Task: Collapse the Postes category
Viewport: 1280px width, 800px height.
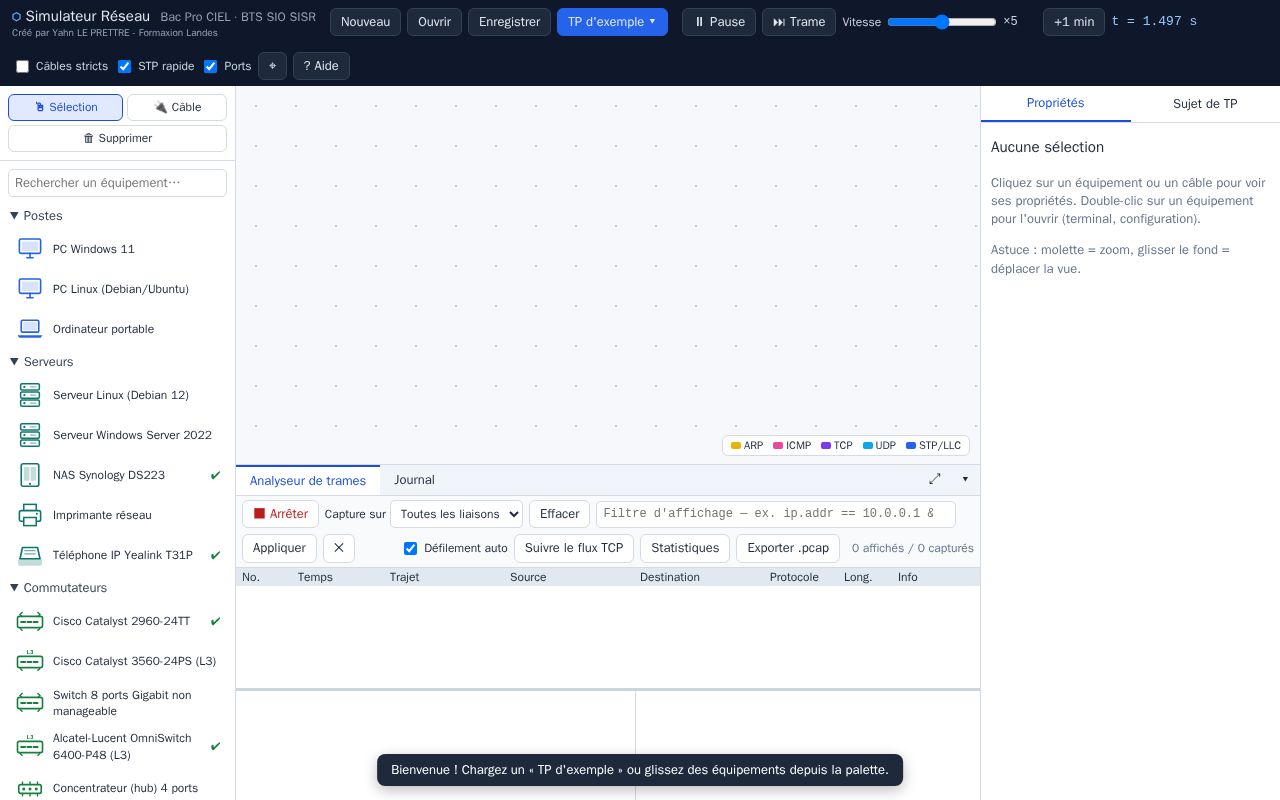Action: (x=37, y=216)
